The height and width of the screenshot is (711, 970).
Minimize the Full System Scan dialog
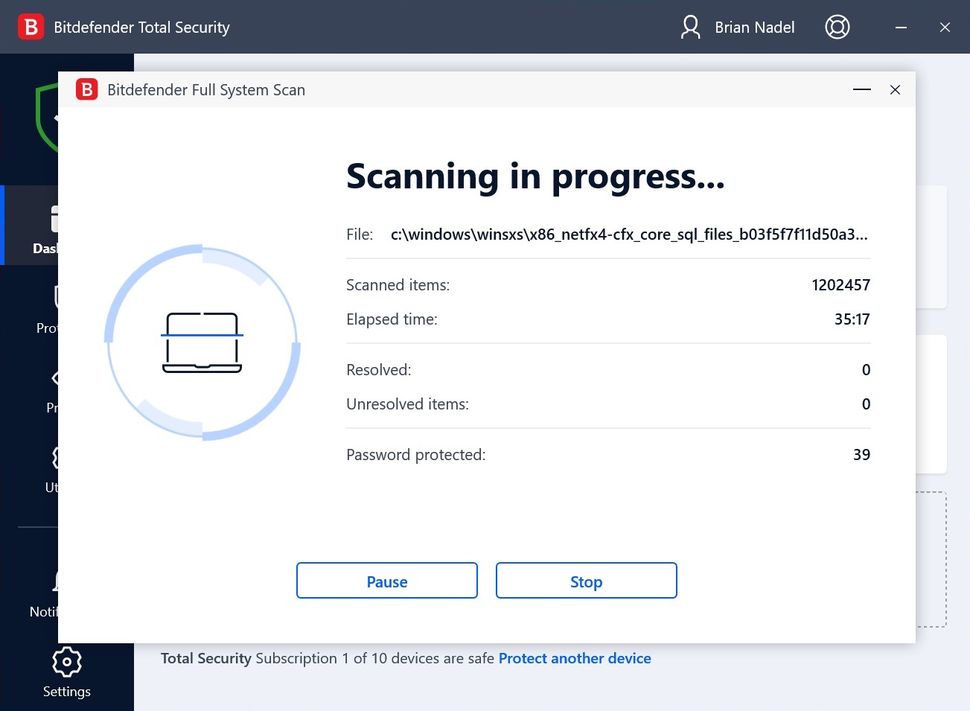pos(862,90)
